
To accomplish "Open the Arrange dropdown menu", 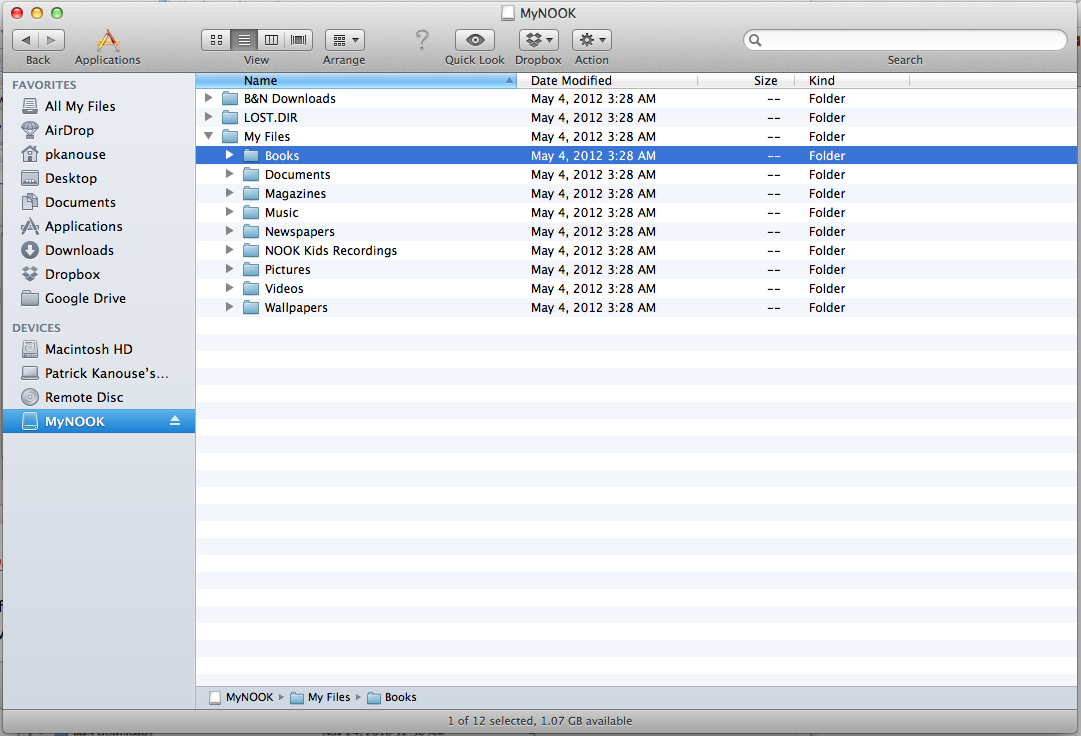I will (x=344, y=40).
